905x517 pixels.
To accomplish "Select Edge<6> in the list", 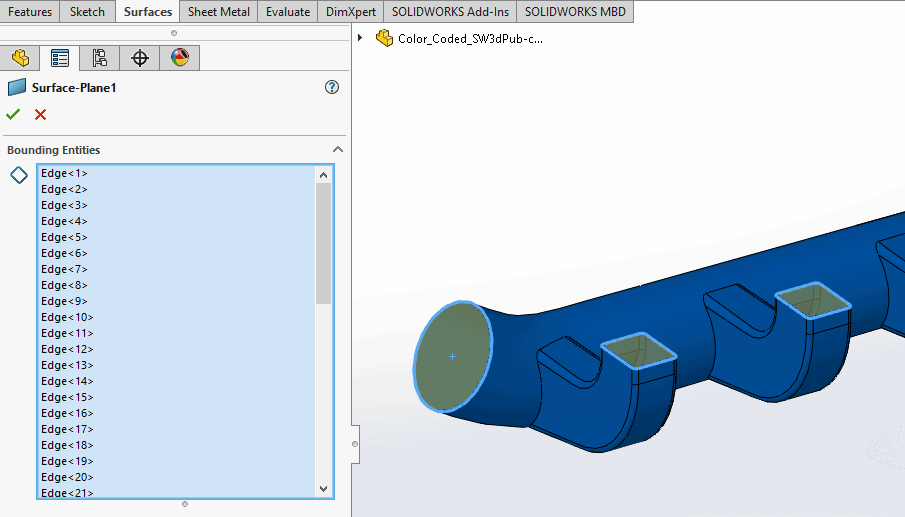I will pyautogui.click(x=177, y=253).
